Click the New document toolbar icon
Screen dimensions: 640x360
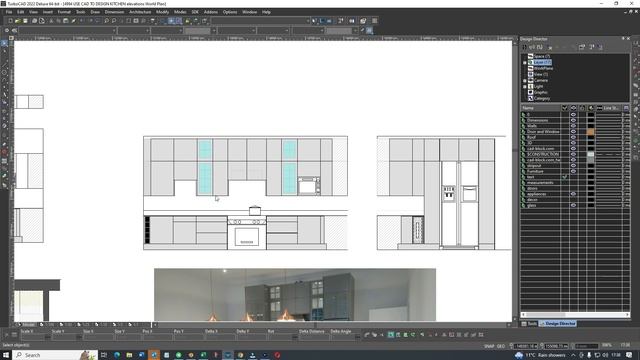coord(10,21)
